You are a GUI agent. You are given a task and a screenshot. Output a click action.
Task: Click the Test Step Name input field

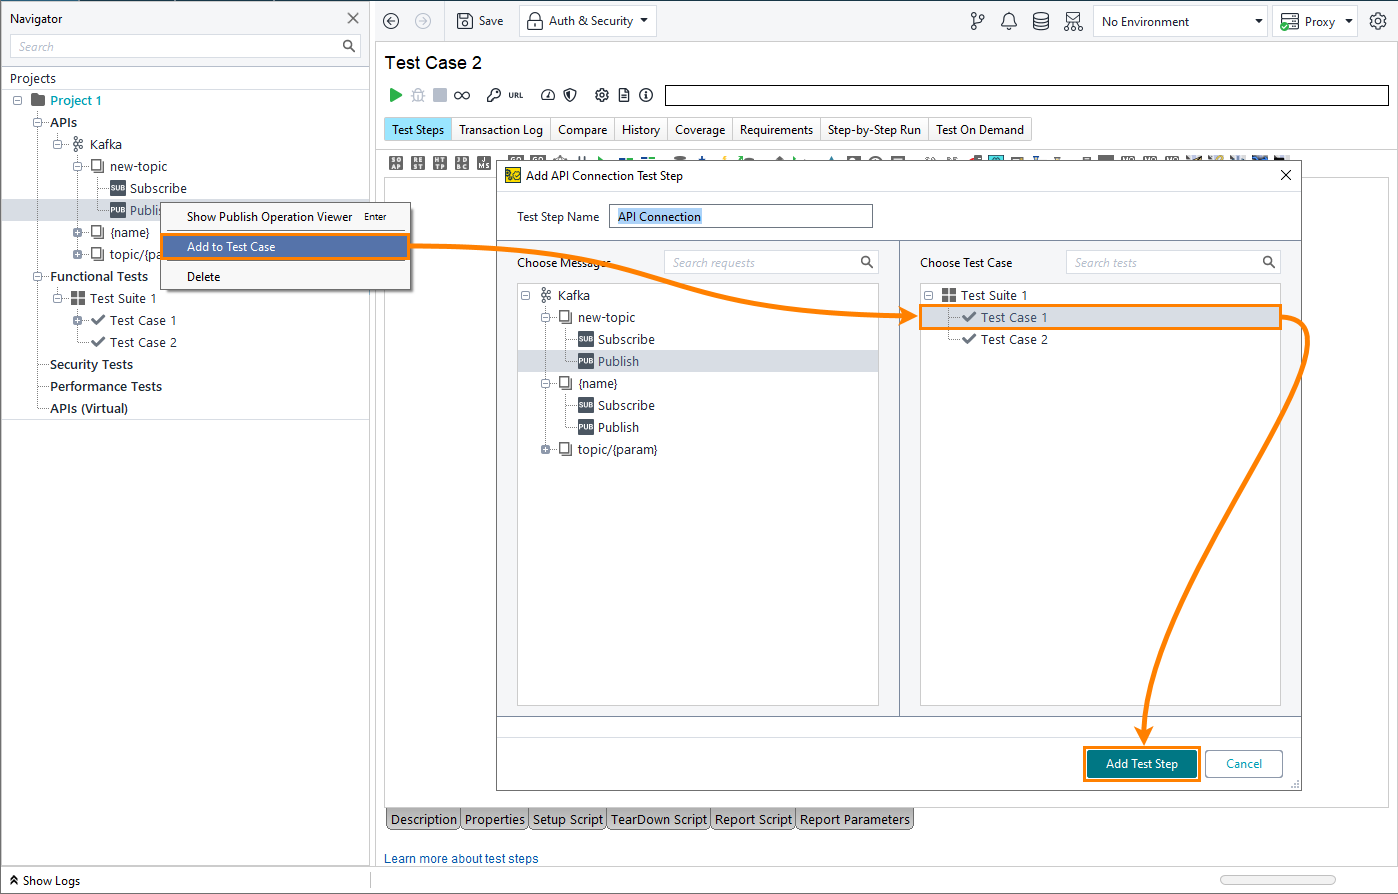coord(740,216)
